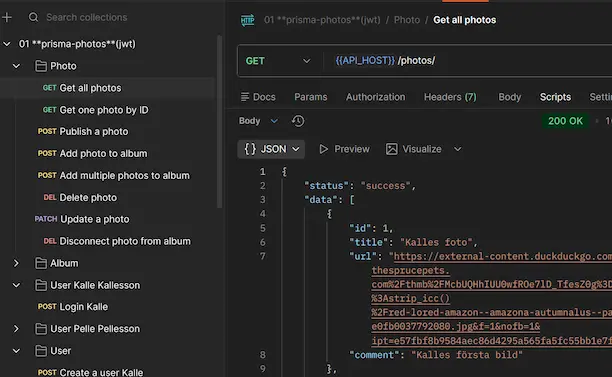Click the search magnifier icon in sidebar
The height and width of the screenshot is (377, 612).
click(x=34, y=17)
